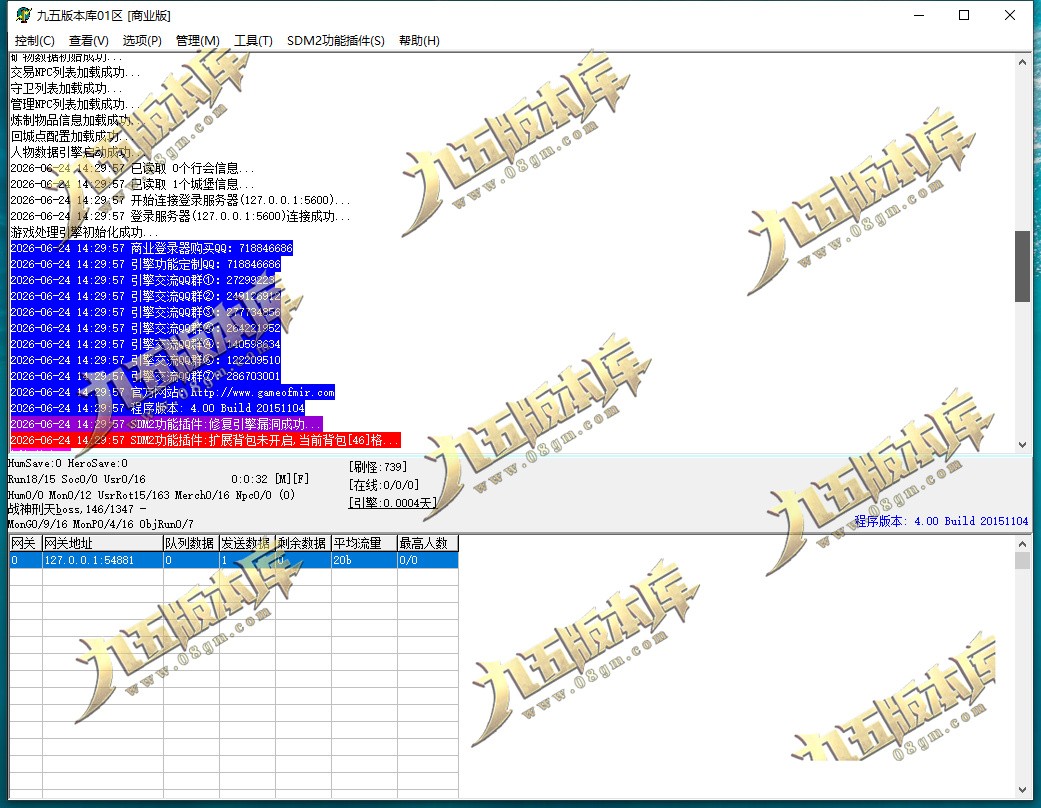Click the 最高人数 column header
The height and width of the screenshot is (808, 1041).
[428, 543]
